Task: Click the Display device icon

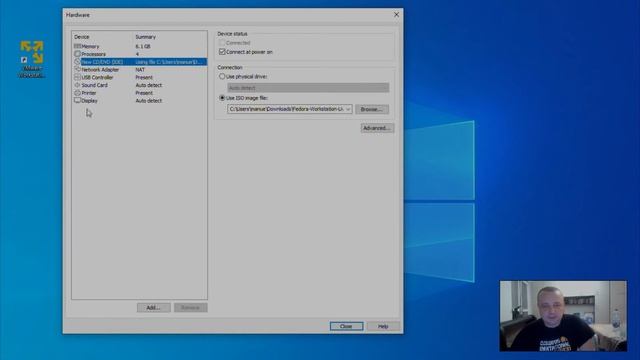Action: (x=78, y=100)
